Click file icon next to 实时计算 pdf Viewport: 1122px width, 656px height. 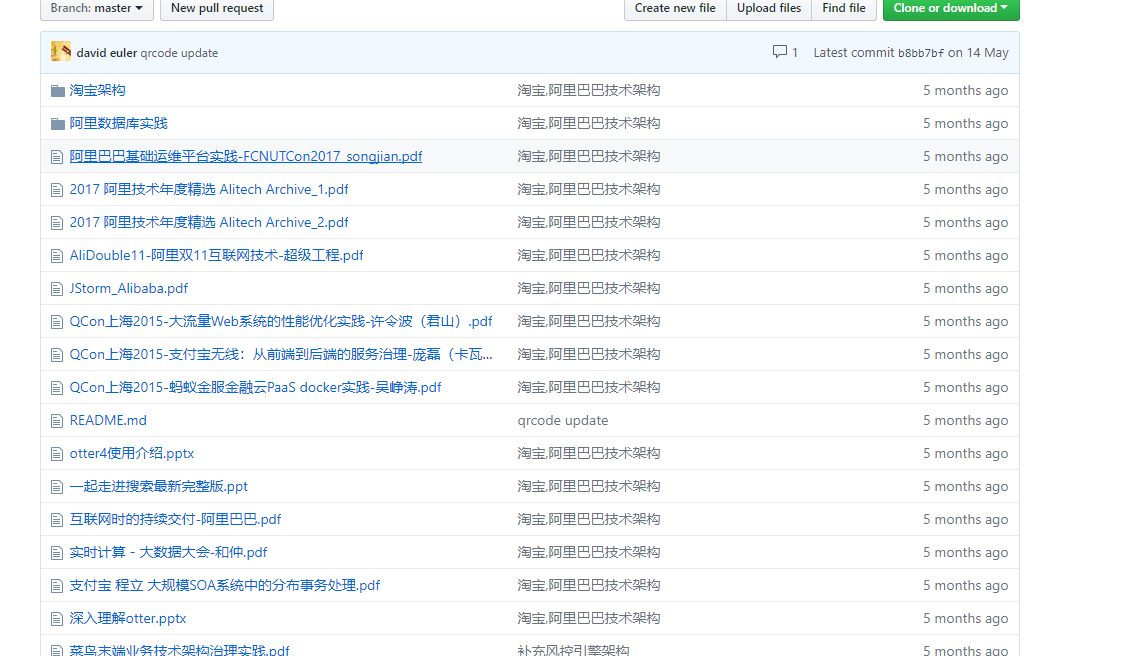57,552
